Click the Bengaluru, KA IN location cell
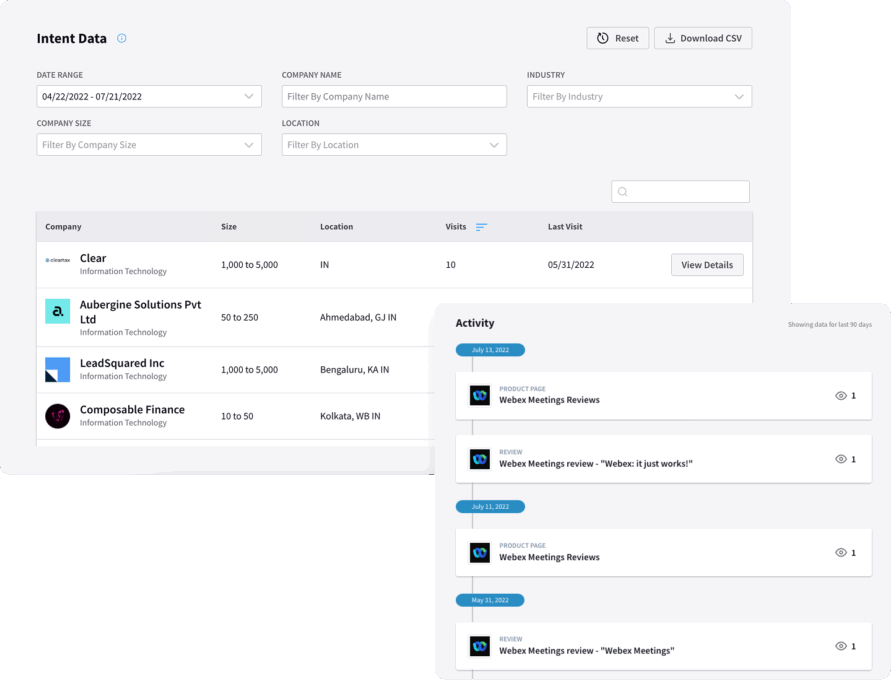The image size is (891, 680). point(355,369)
